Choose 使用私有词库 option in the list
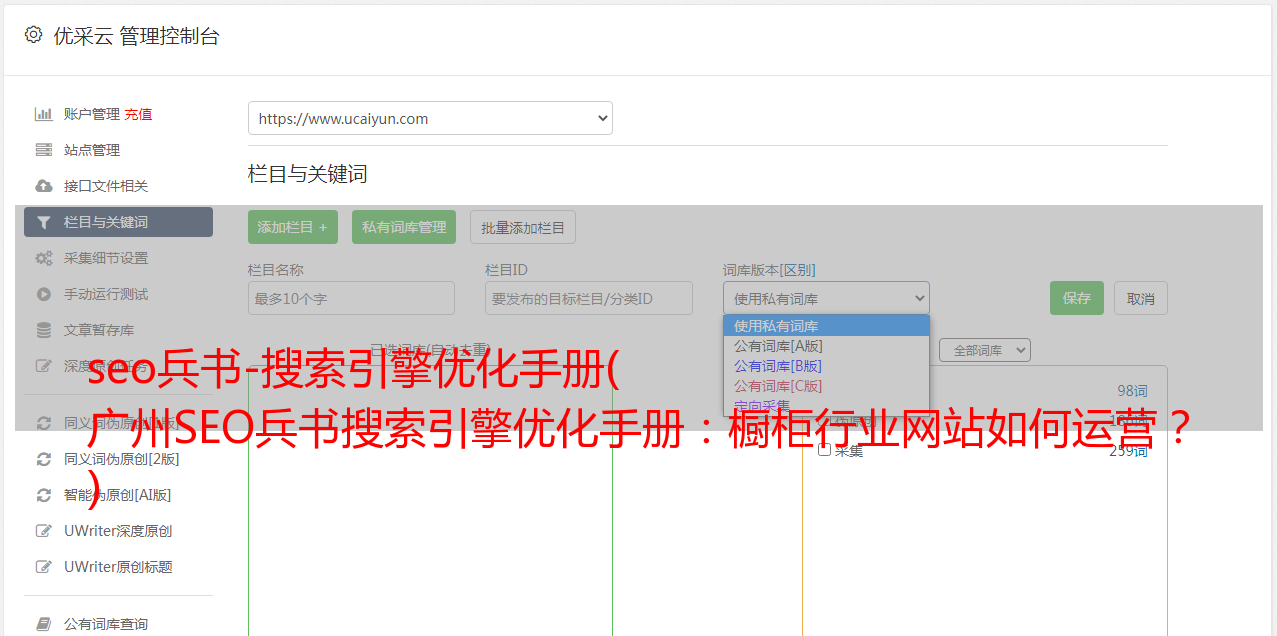1277x636 pixels. 826,326
